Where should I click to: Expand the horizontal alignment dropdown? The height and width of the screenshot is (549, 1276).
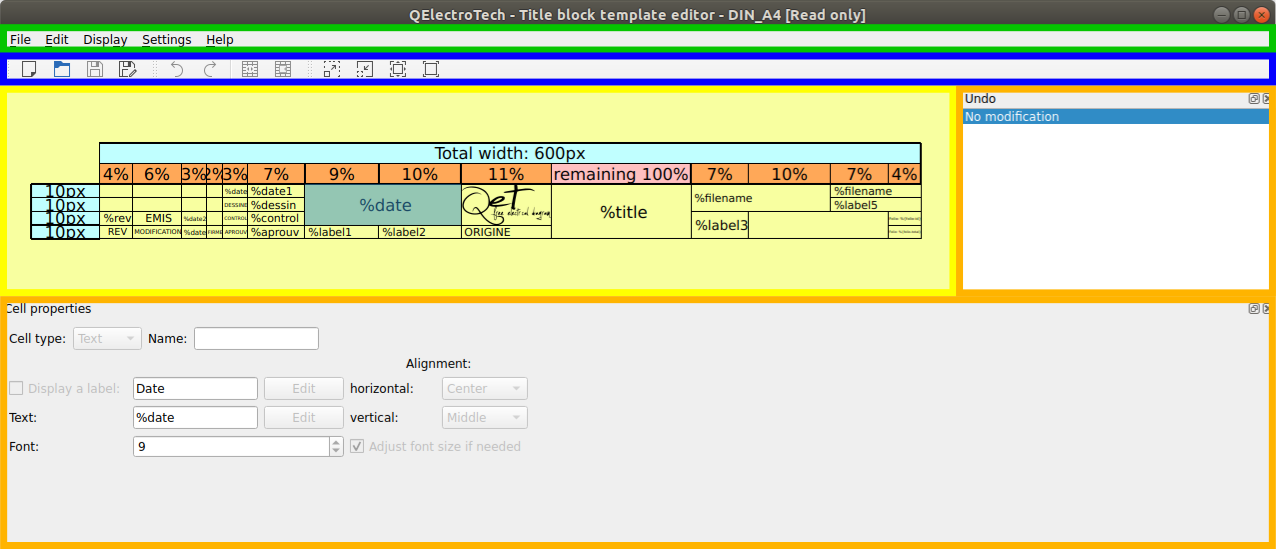click(x=484, y=389)
